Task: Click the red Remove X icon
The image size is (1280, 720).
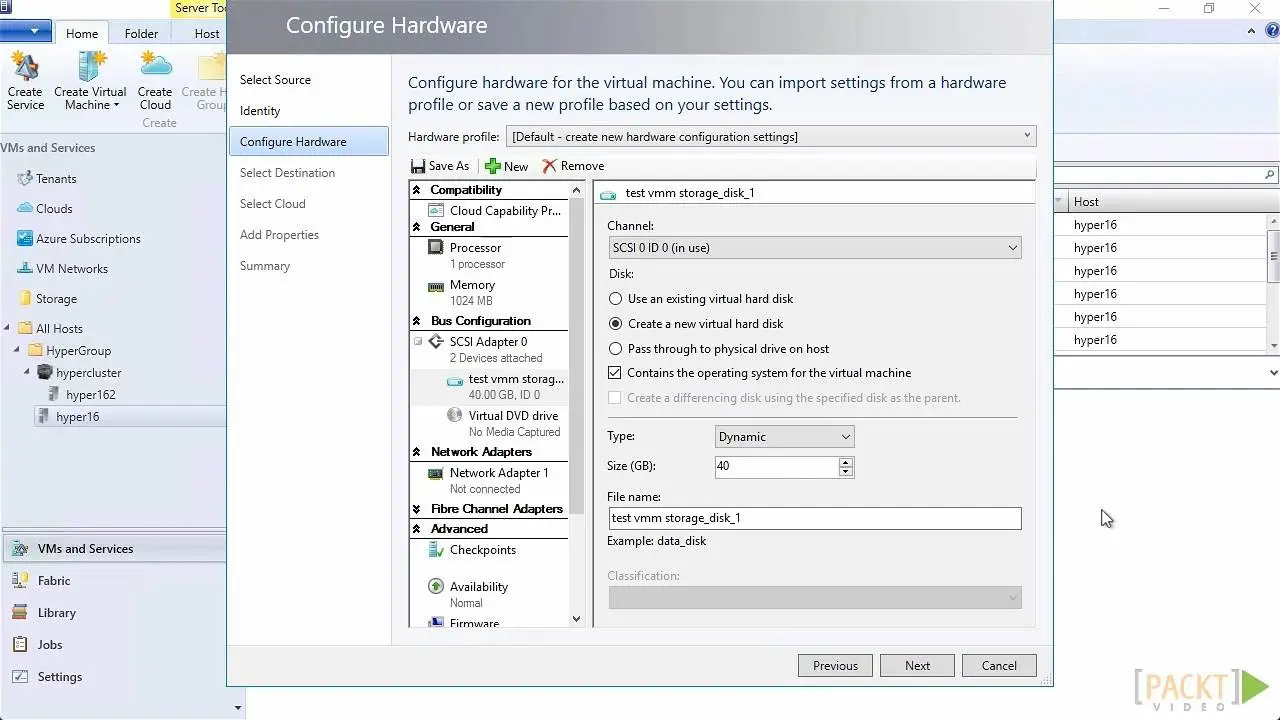Action: (x=549, y=166)
